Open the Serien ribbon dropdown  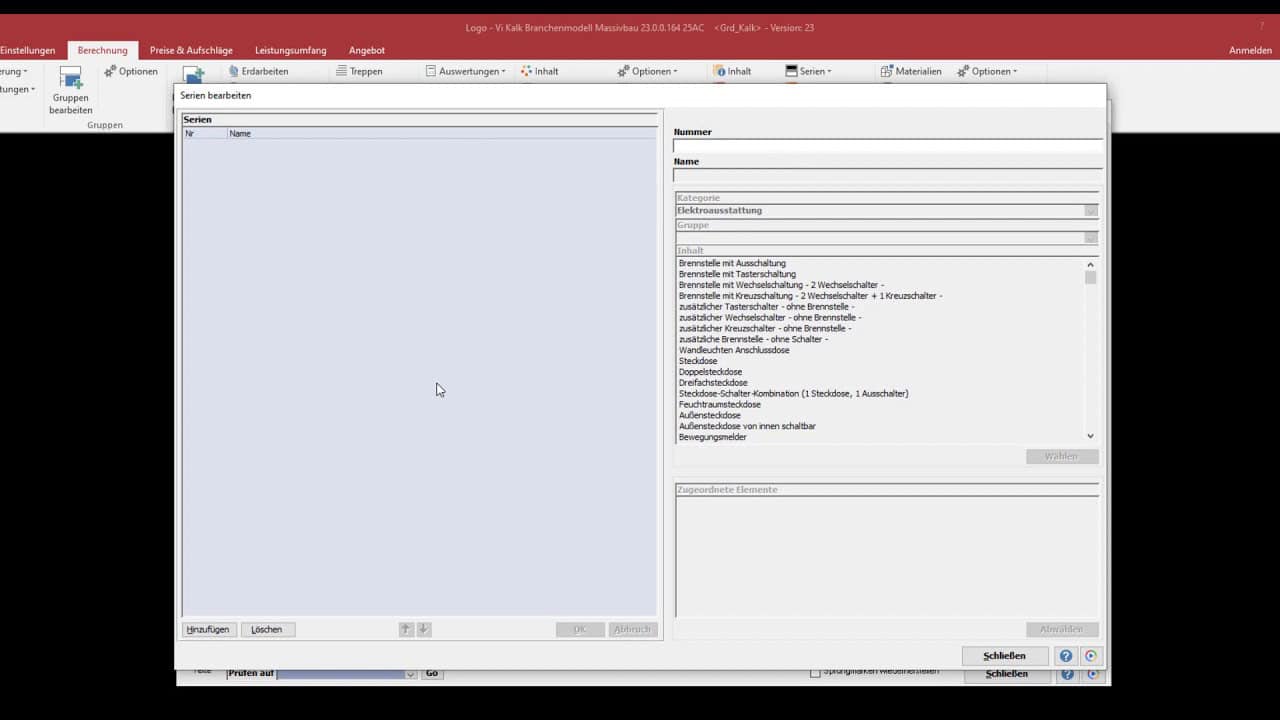[x=808, y=71]
